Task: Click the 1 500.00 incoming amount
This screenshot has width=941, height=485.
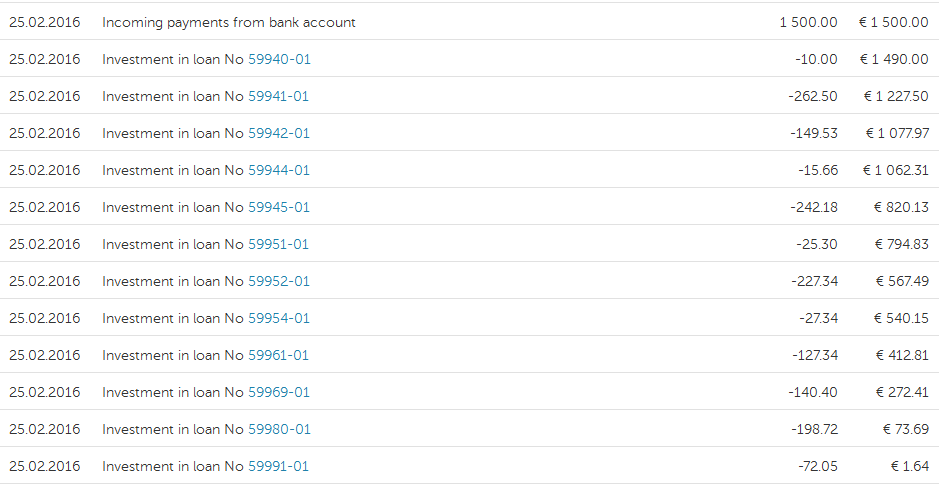Action: click(x=808, y=23)
